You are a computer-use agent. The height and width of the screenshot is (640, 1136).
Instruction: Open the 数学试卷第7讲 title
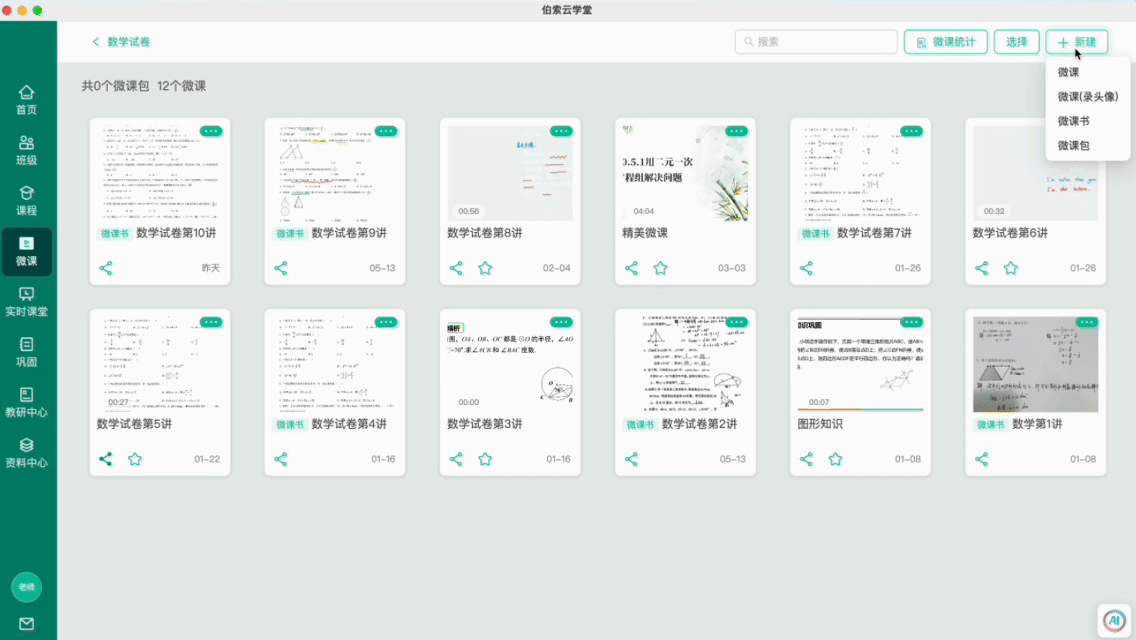tap(874, 233)
